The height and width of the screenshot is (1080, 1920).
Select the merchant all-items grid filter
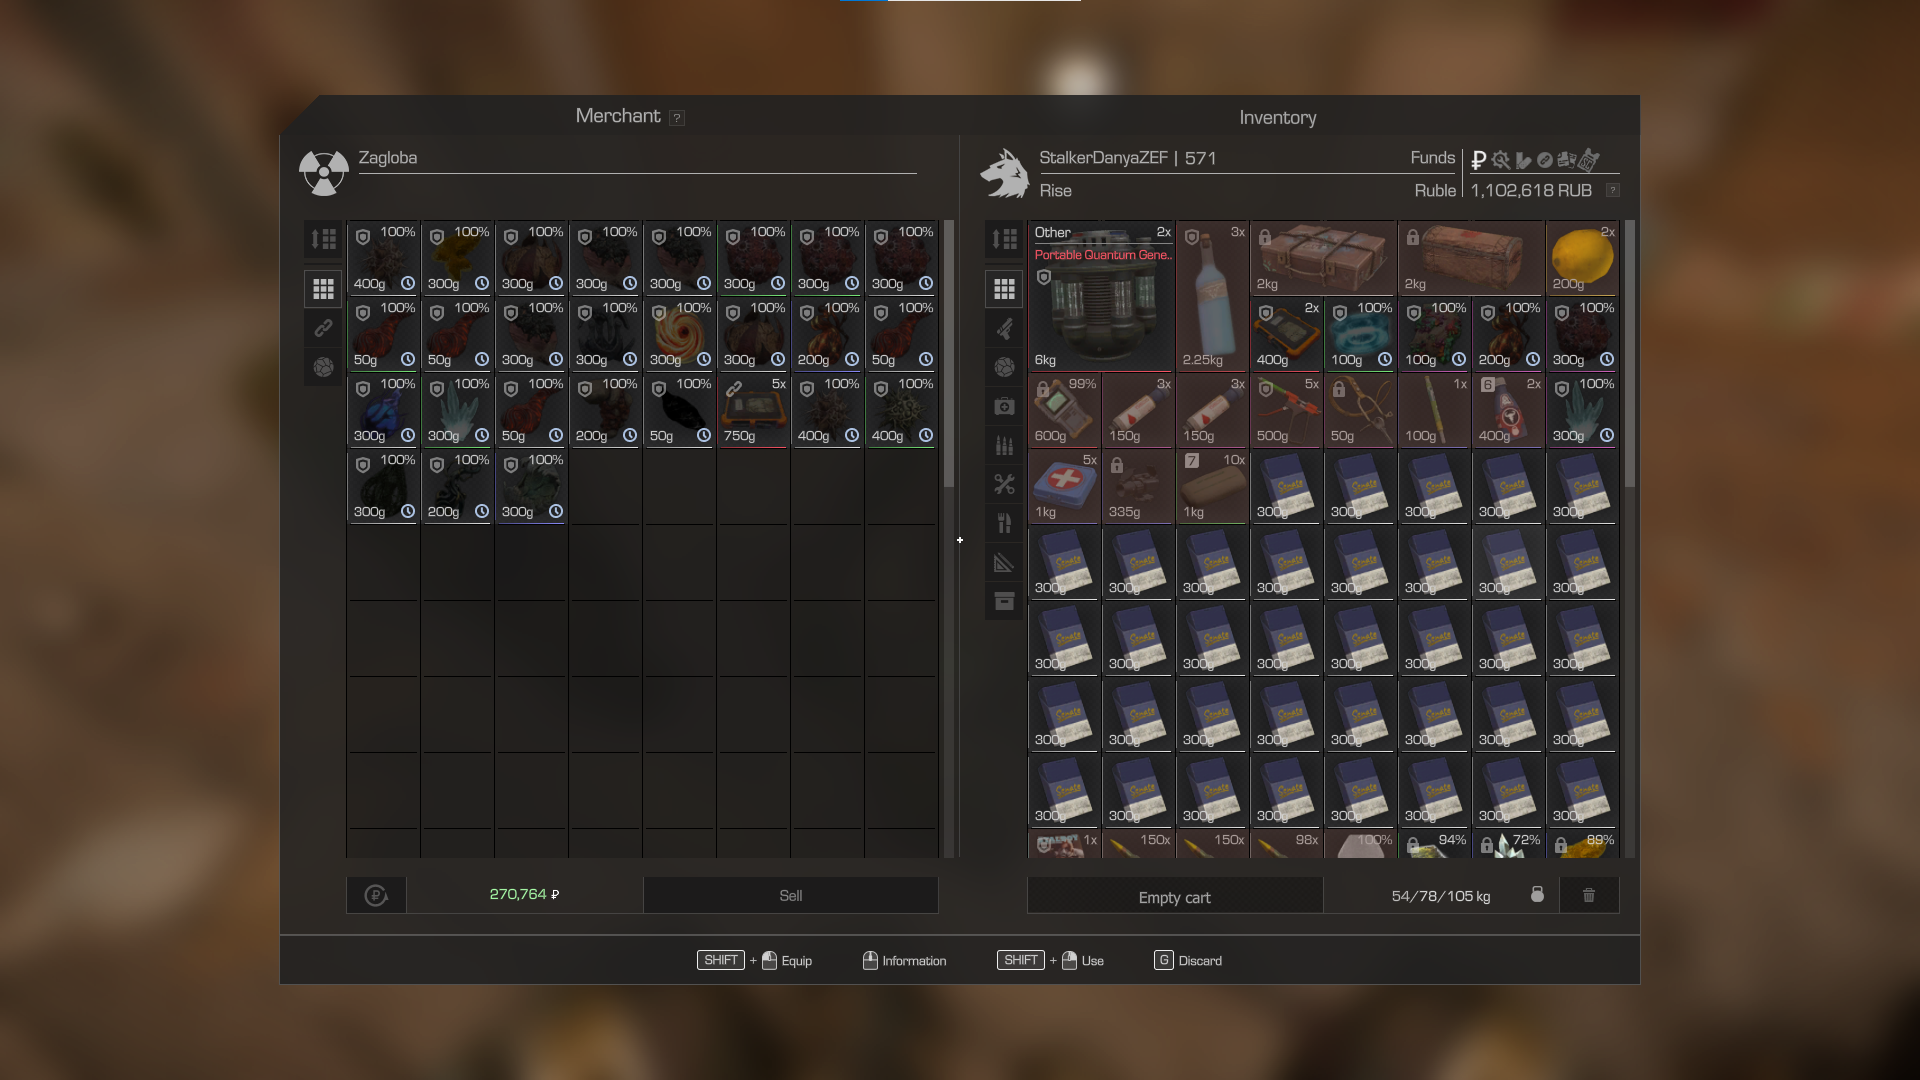point(323,289)
